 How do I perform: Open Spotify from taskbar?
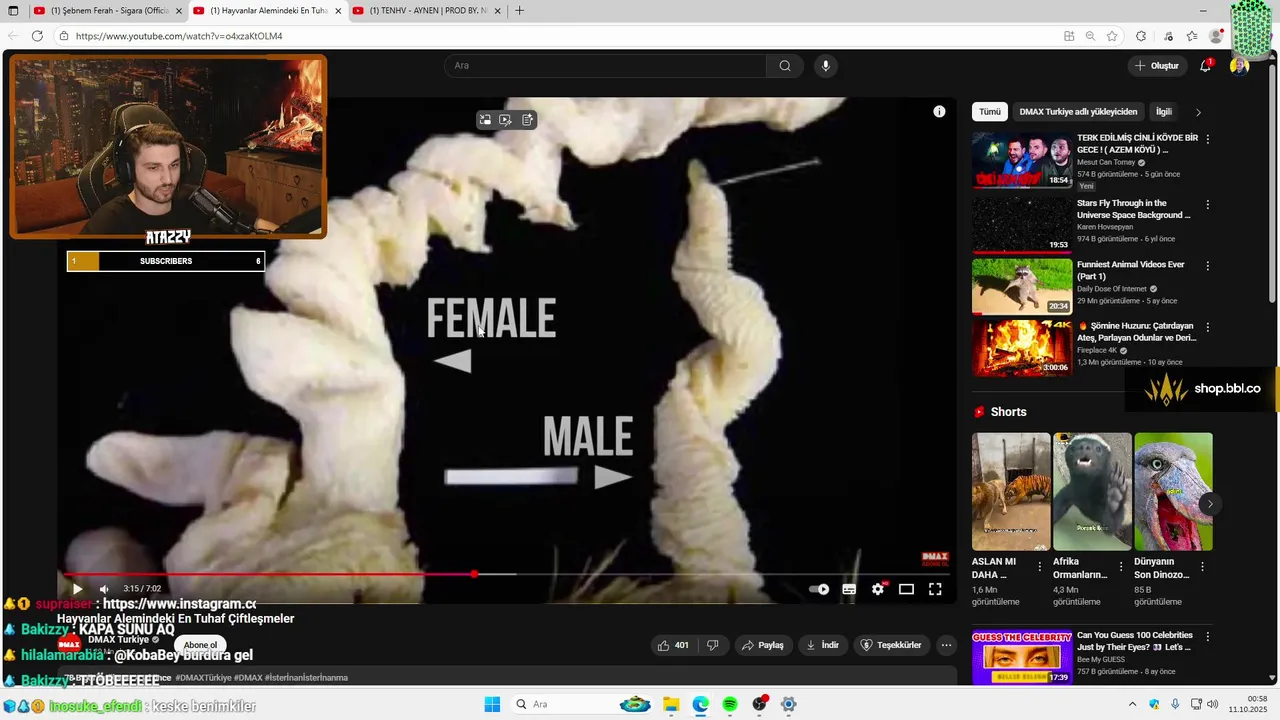tap(730, 704)
